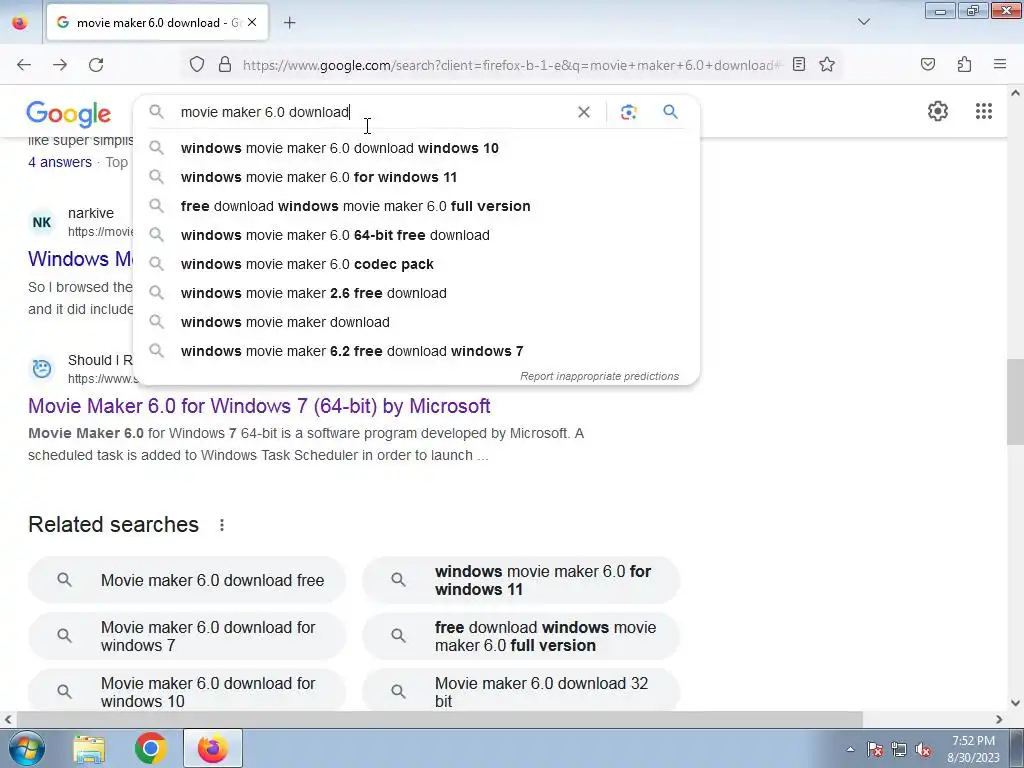Click related search 'Movie maker 6.0 download for windows 10'
The image size is (1024, 768).
[187, 692]
